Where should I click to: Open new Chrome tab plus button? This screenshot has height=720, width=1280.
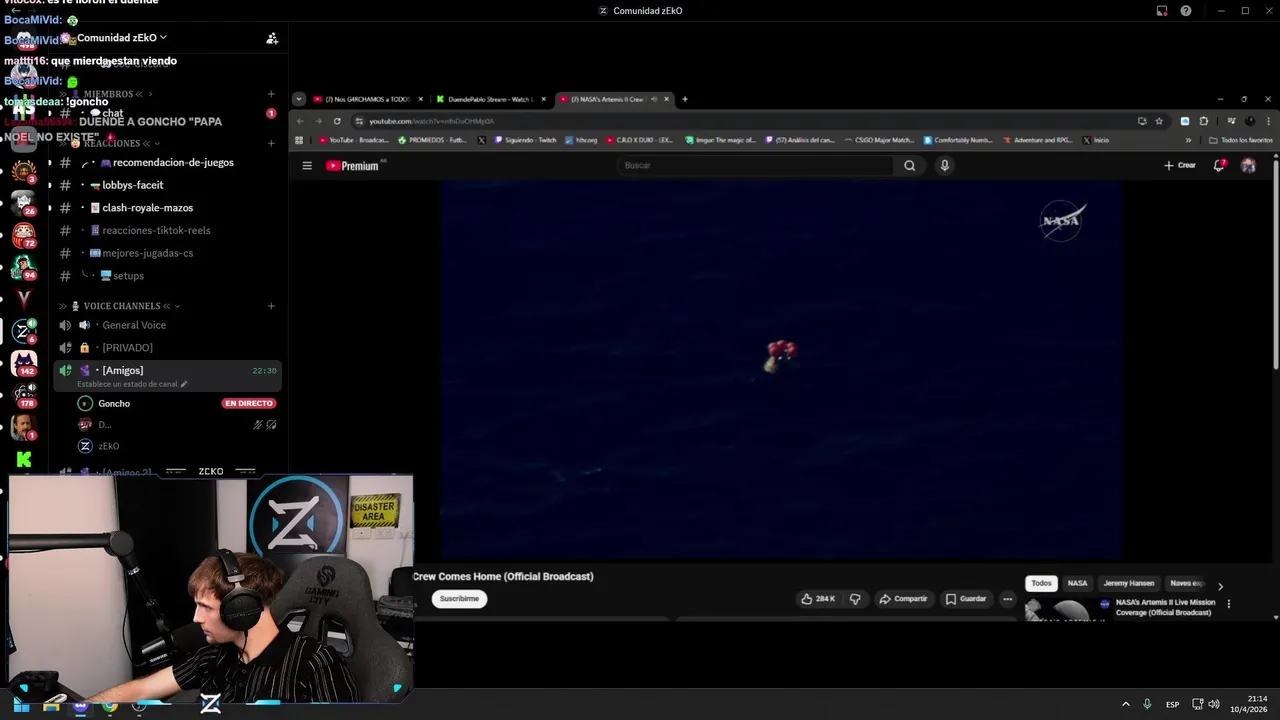click(685, 99)
